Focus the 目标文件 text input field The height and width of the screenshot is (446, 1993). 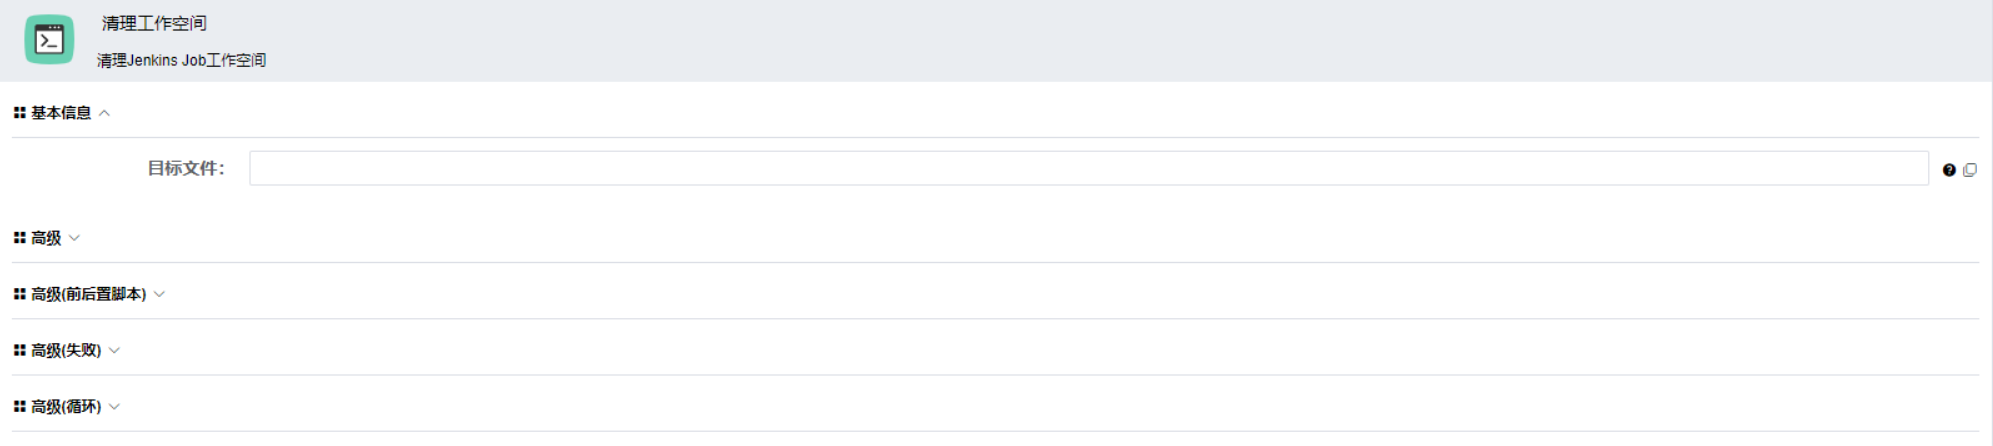(1088, 168)
